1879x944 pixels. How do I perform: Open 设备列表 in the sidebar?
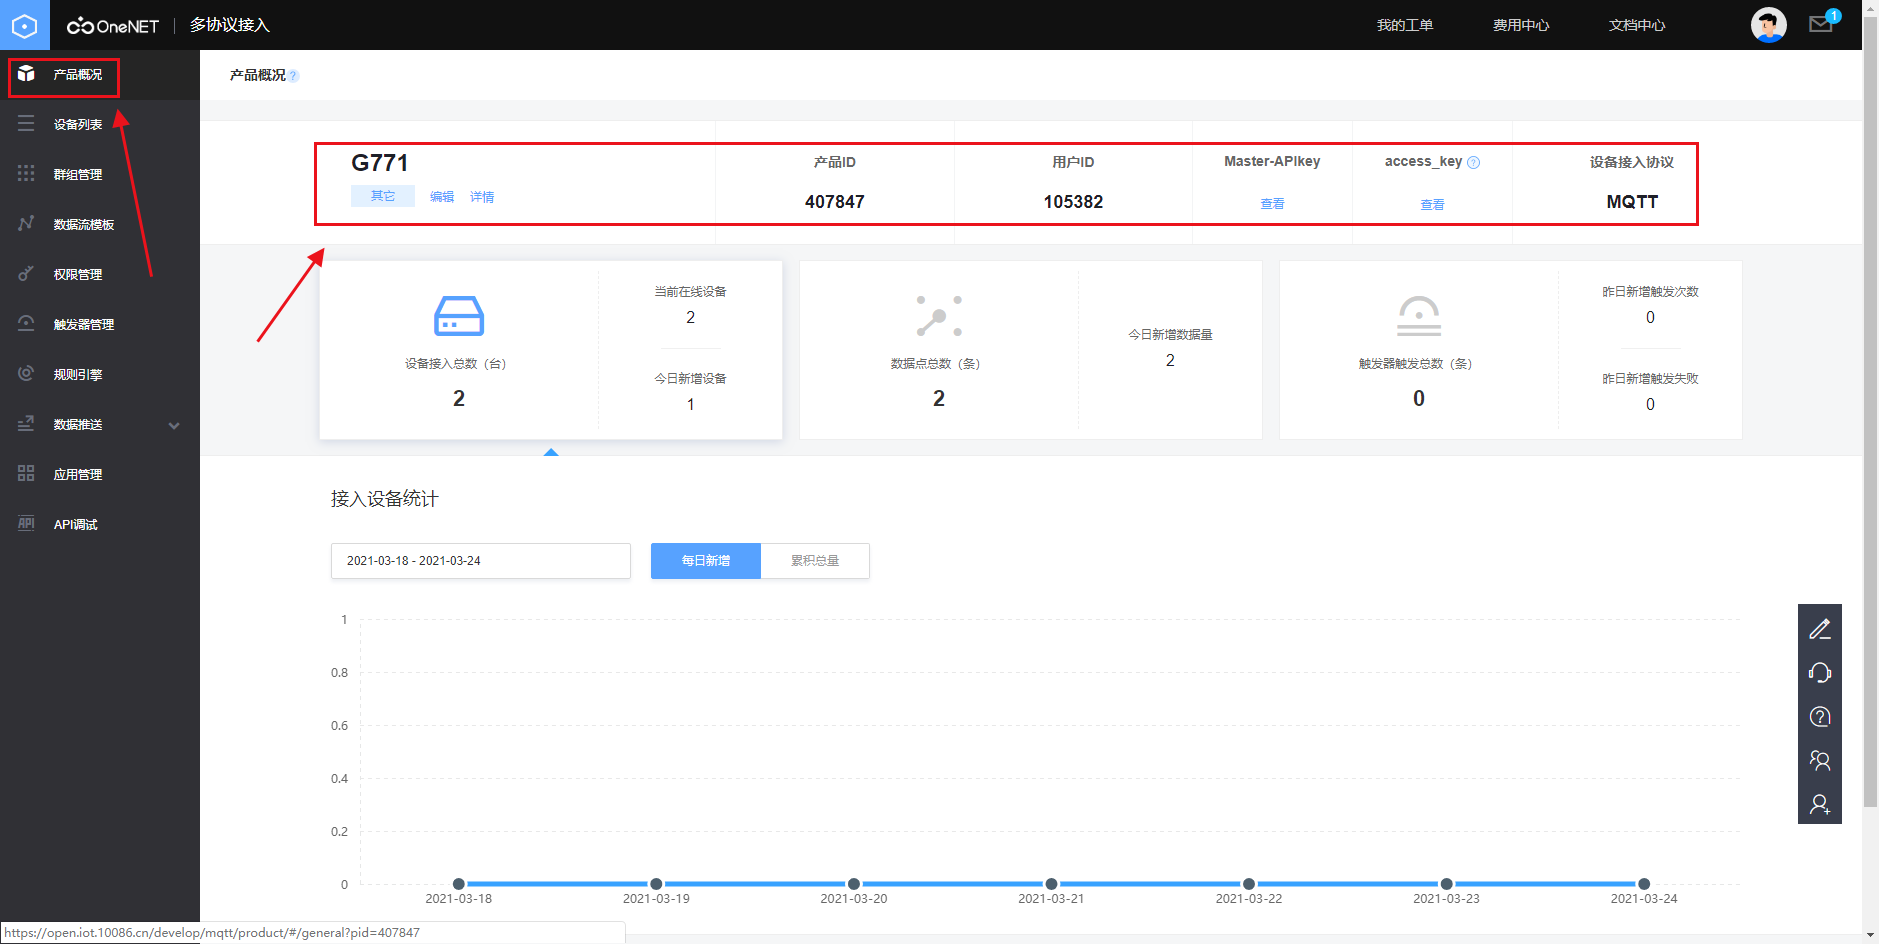coord(78,125)
